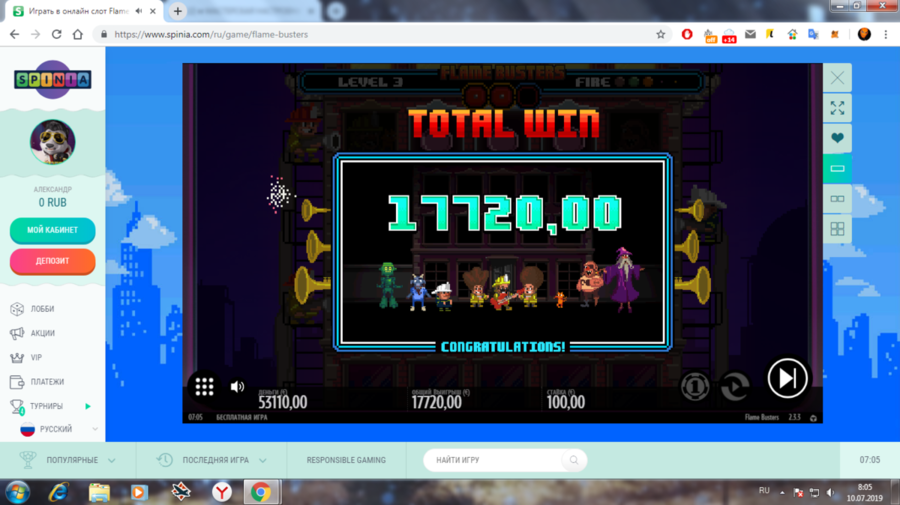Open the slot game menu grid icon

tap(204, 386)
